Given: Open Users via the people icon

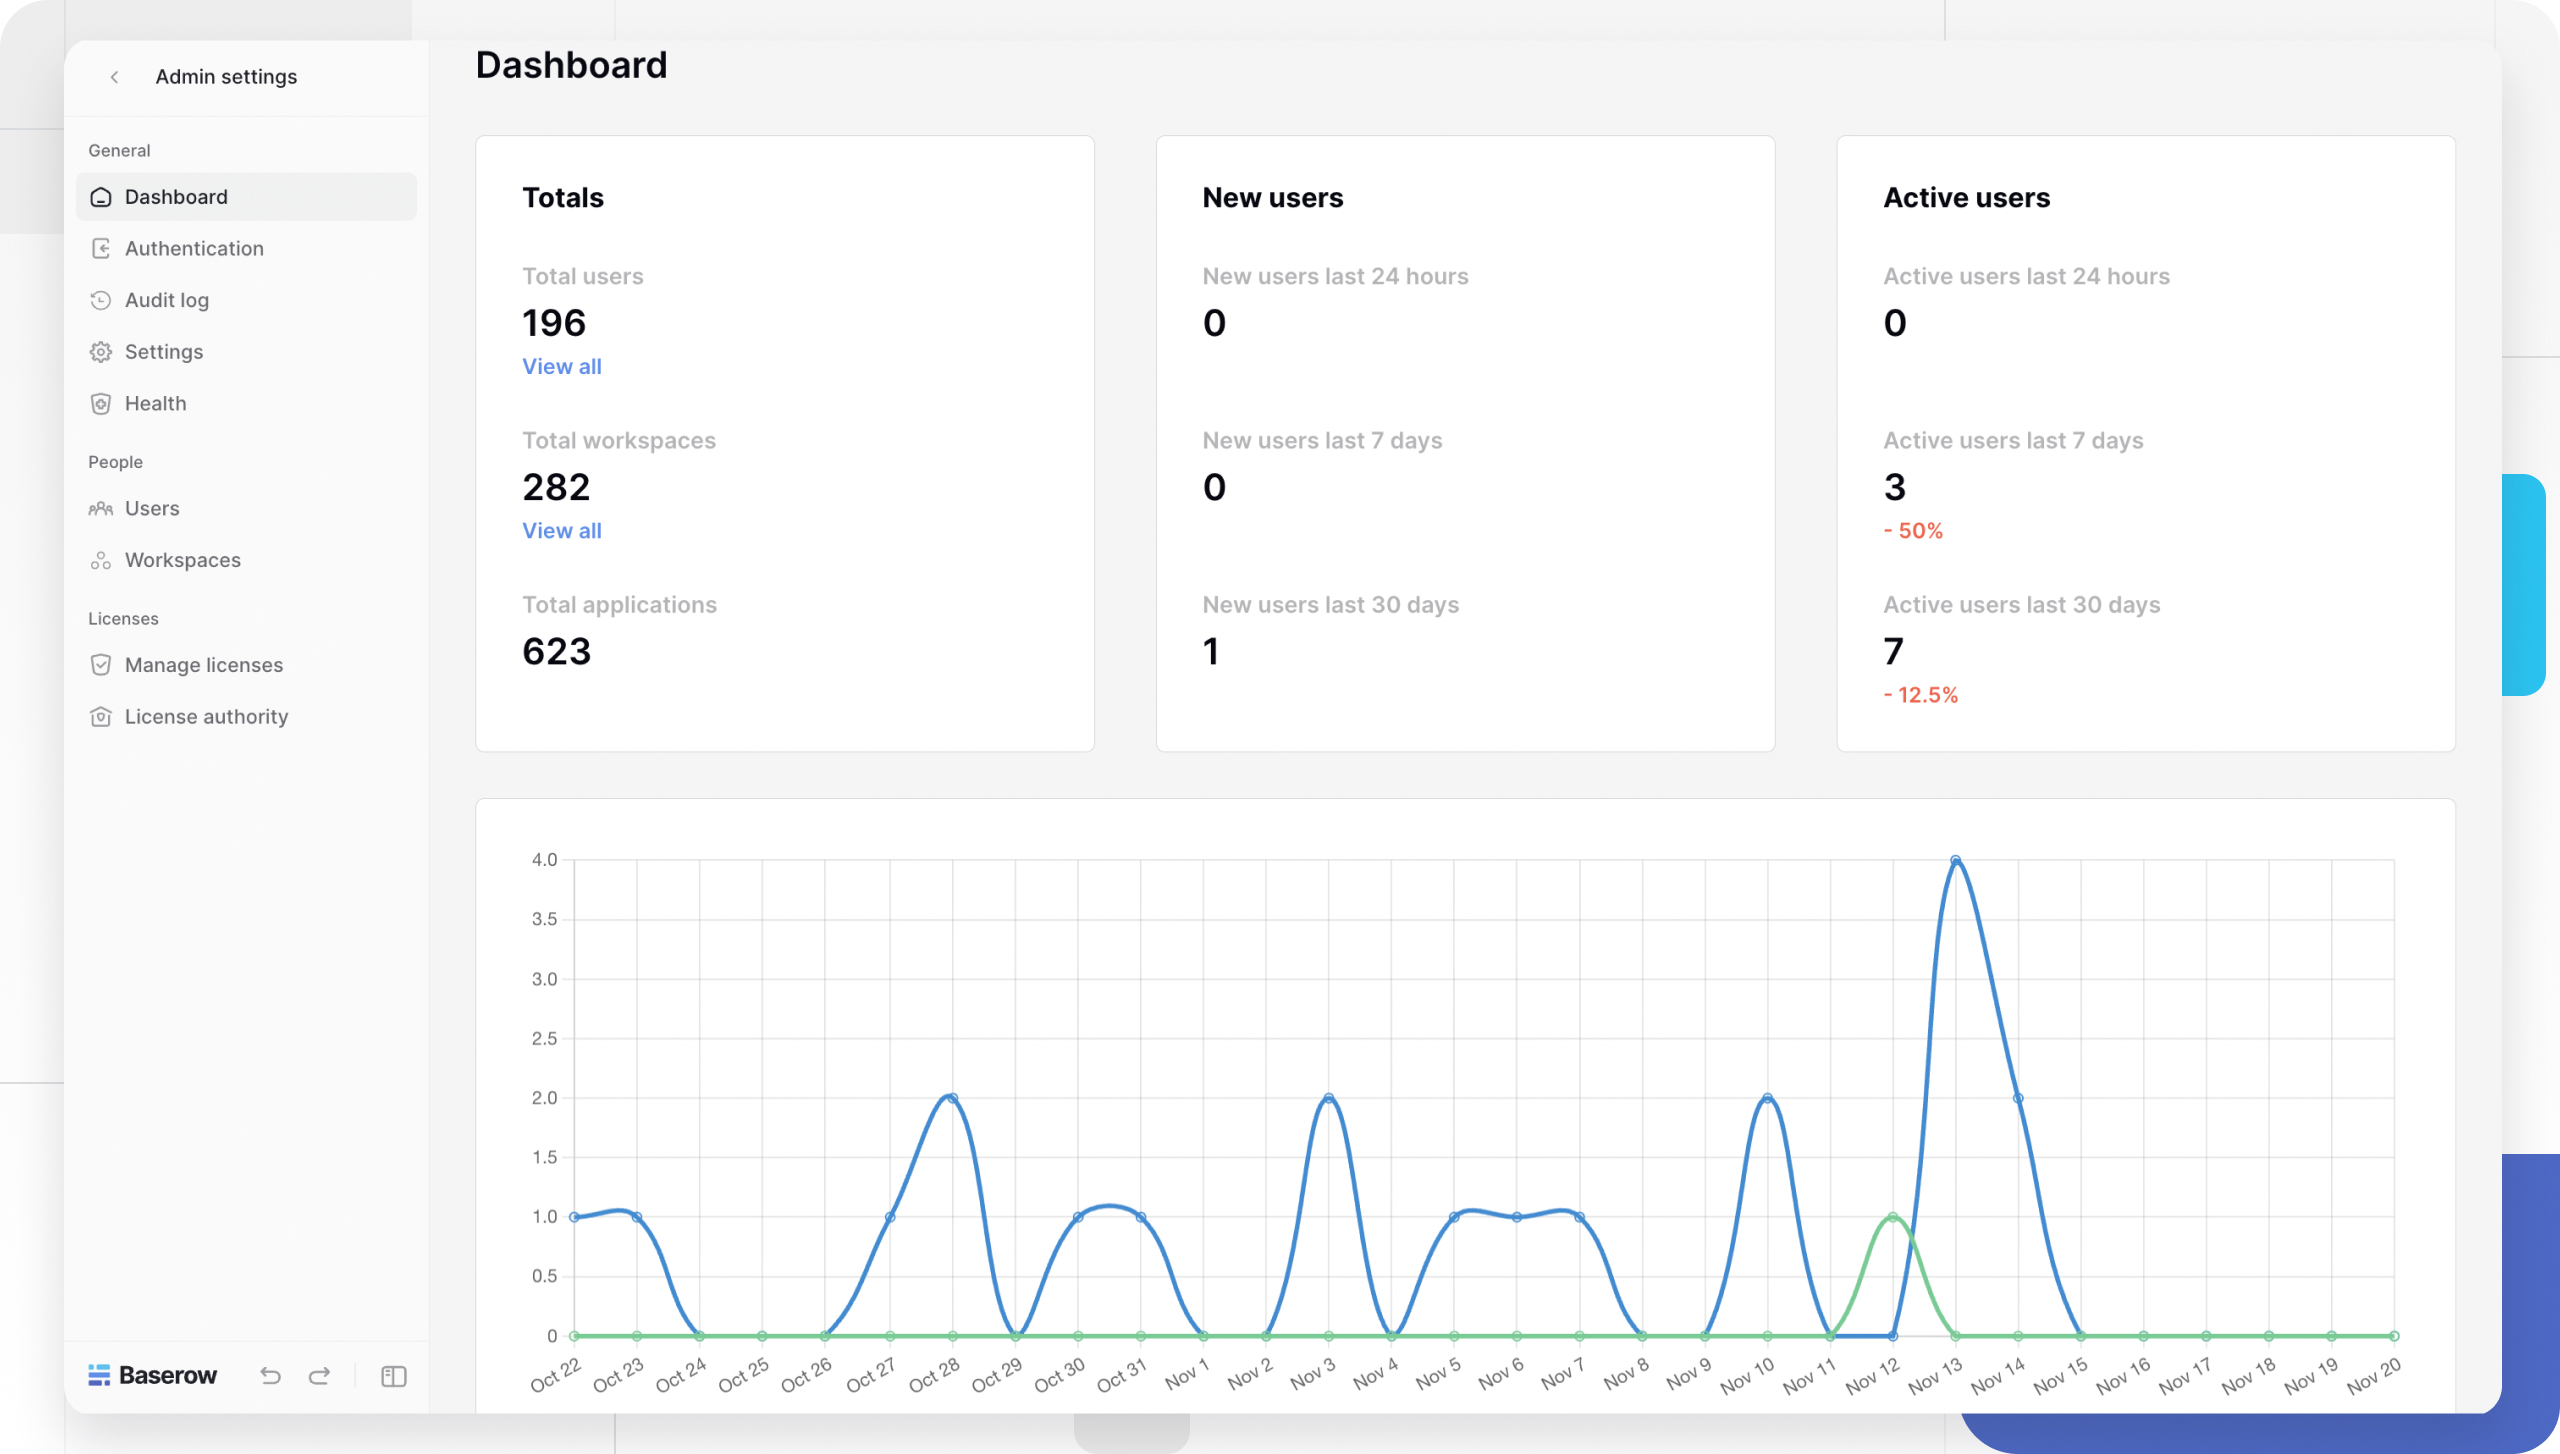Looking at the screenshot, I should click(101, 508).
